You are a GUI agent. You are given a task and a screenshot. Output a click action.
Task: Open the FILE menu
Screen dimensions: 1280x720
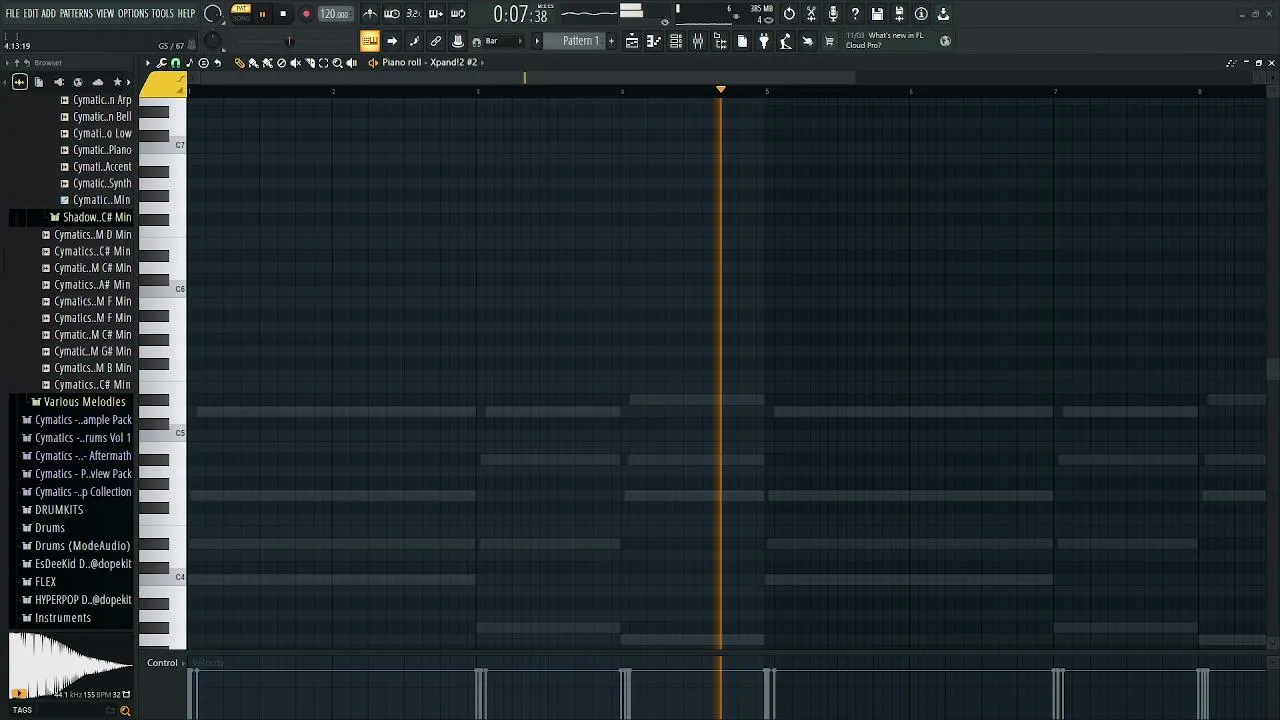click(x=12, y=14)
